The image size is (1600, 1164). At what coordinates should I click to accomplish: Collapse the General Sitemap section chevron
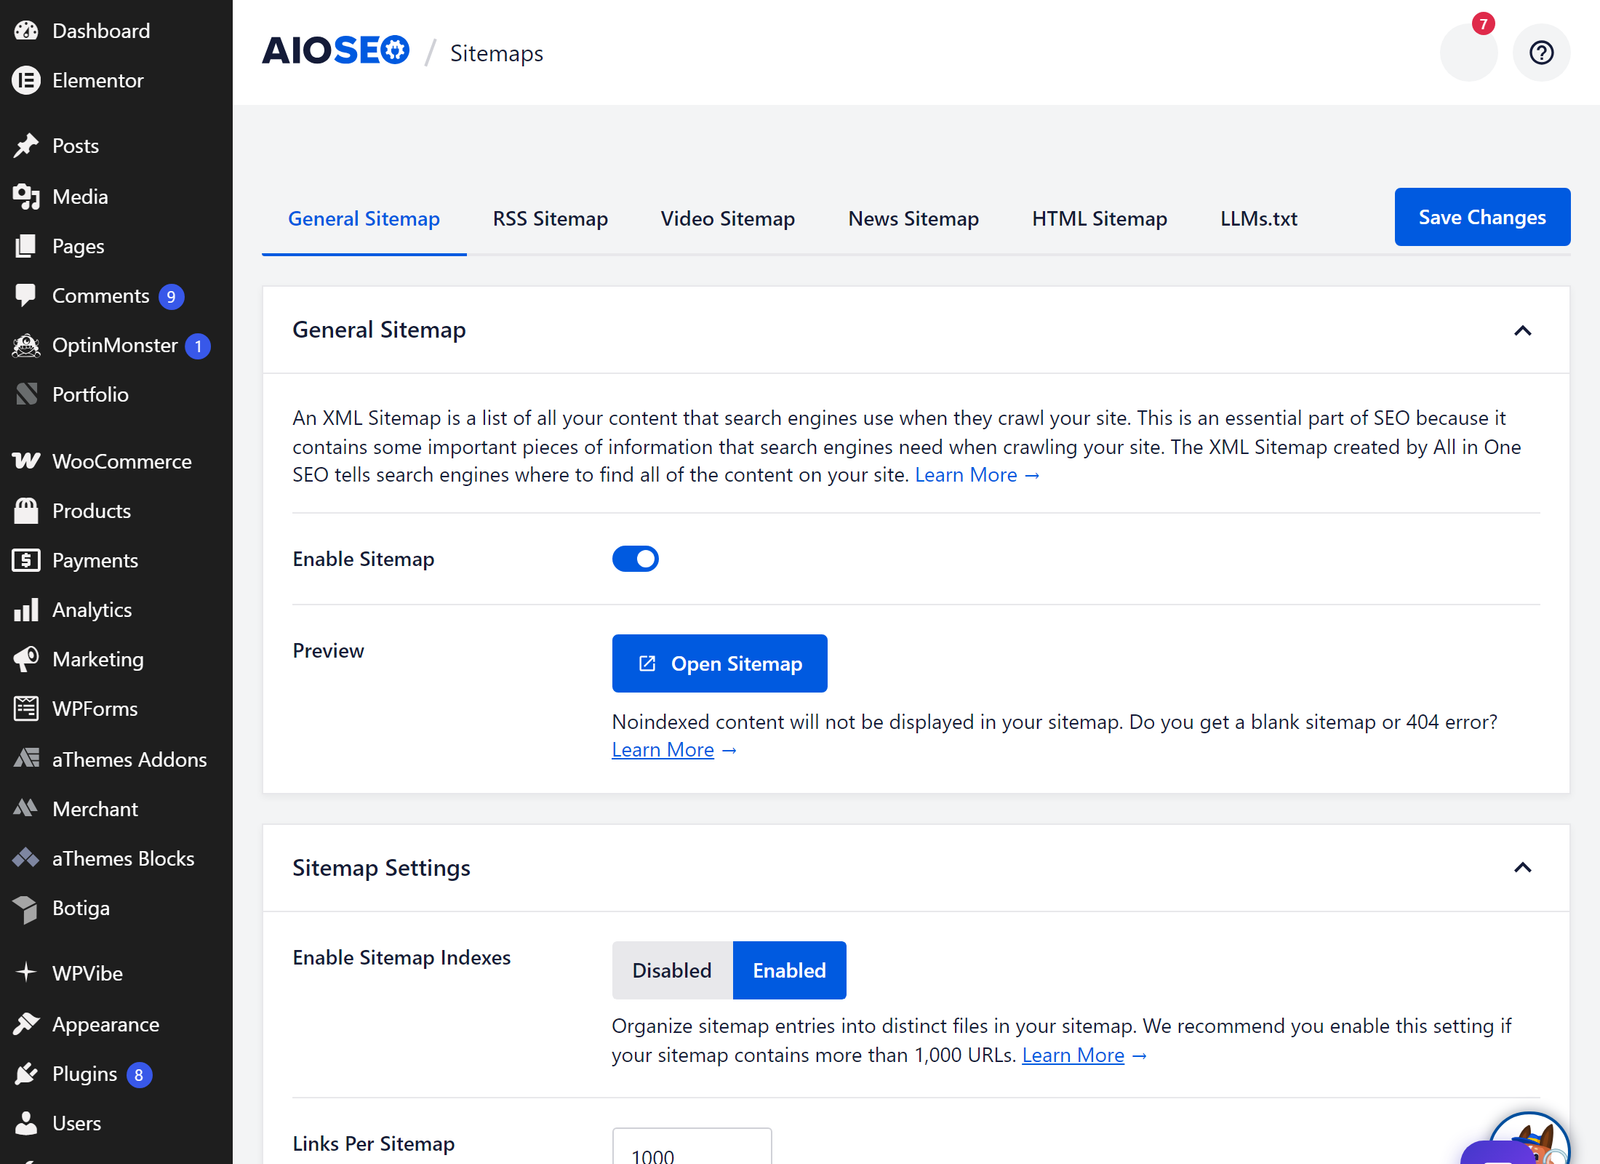pyautogui.click(x=1522, y=330)
